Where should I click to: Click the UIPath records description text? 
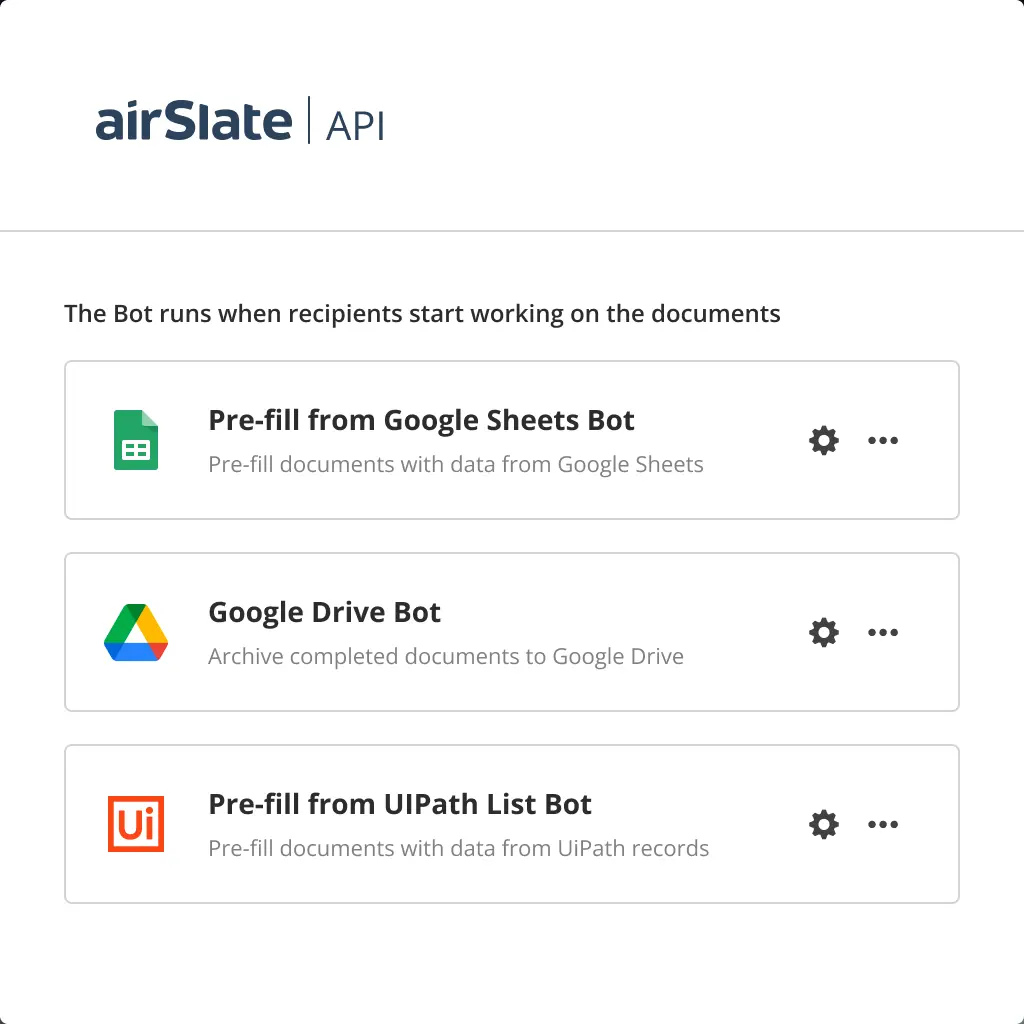[458, 848]
